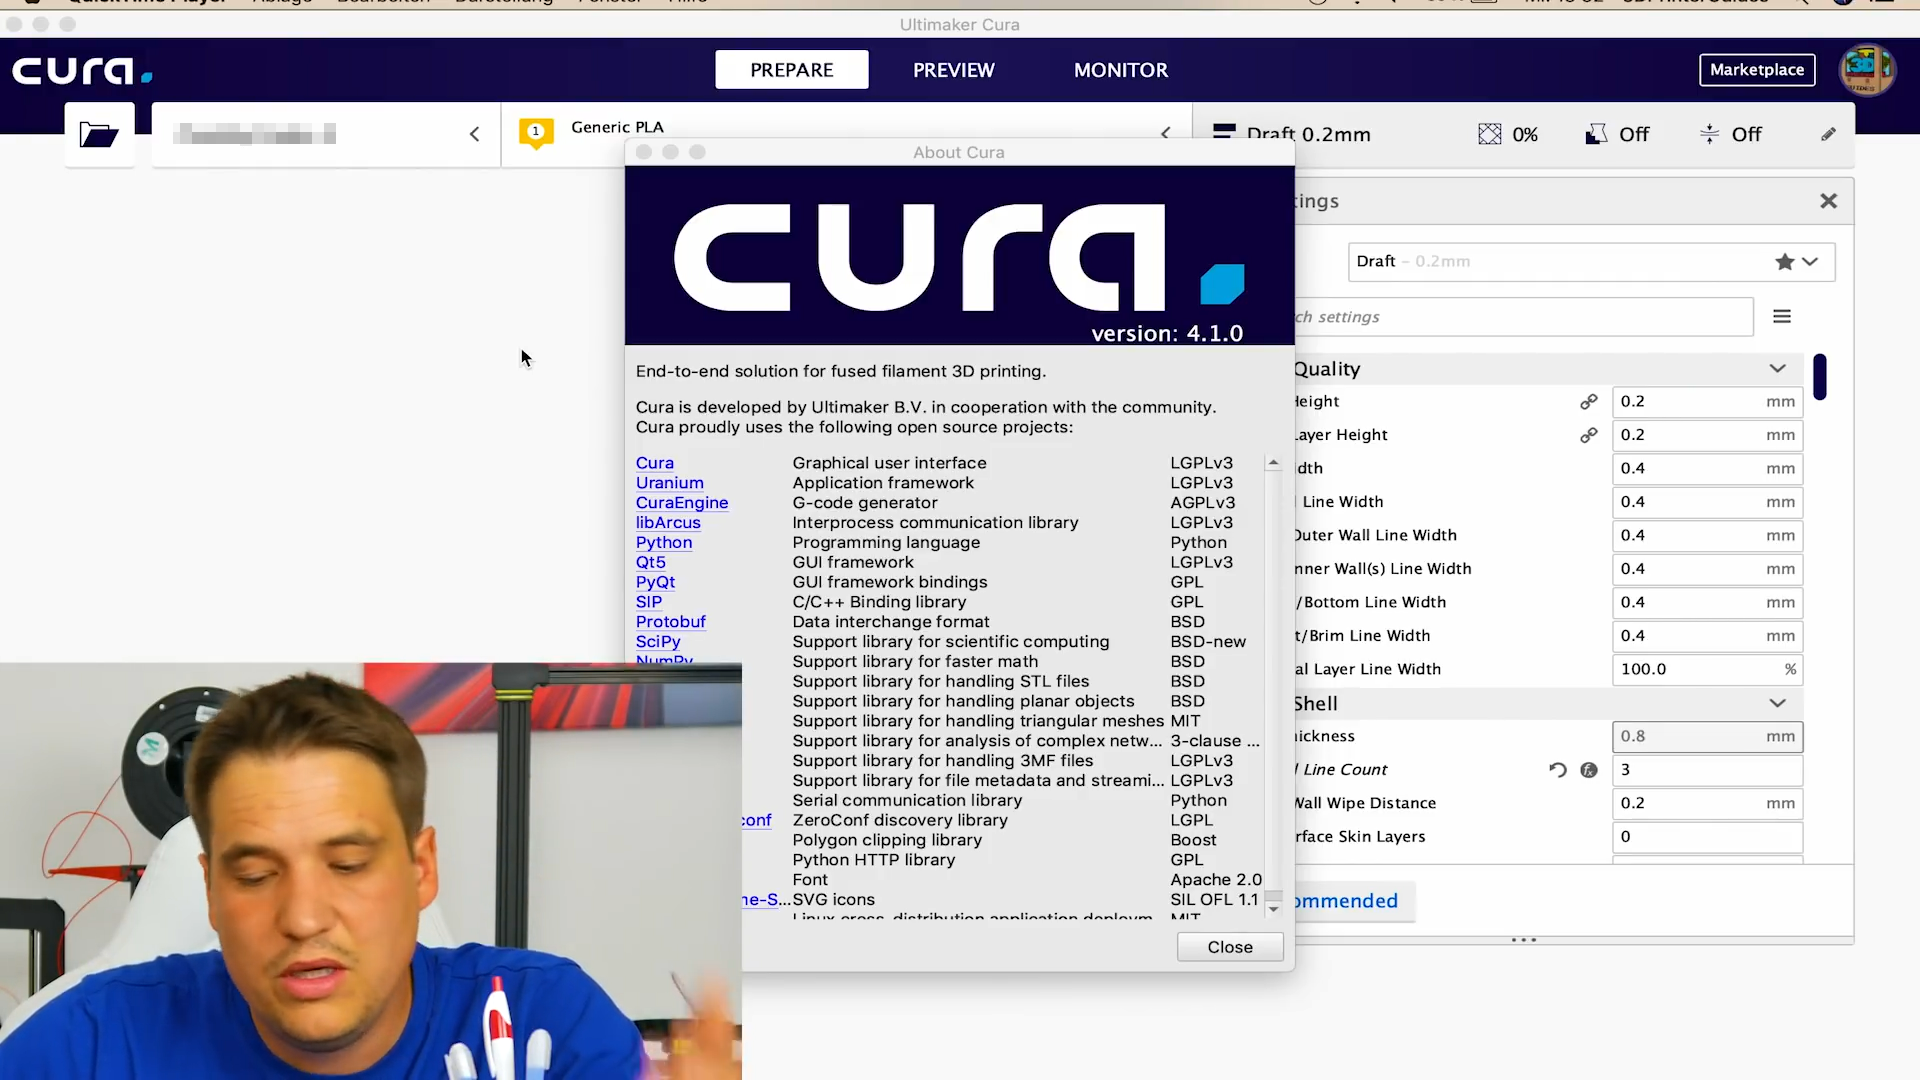The width and height of the screenshot is (1920, 1080).
Task: Click the Cura logo at top left
Action: click(82, 71)
